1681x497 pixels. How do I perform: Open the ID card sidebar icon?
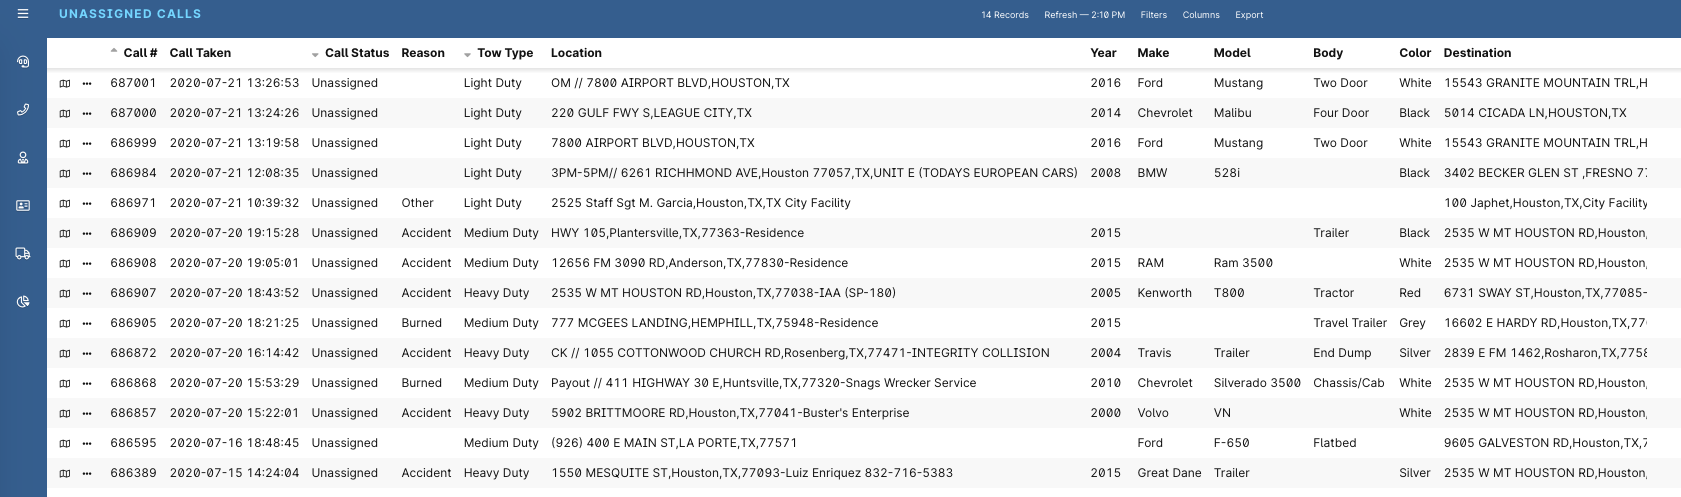click(x=23, y=206)
